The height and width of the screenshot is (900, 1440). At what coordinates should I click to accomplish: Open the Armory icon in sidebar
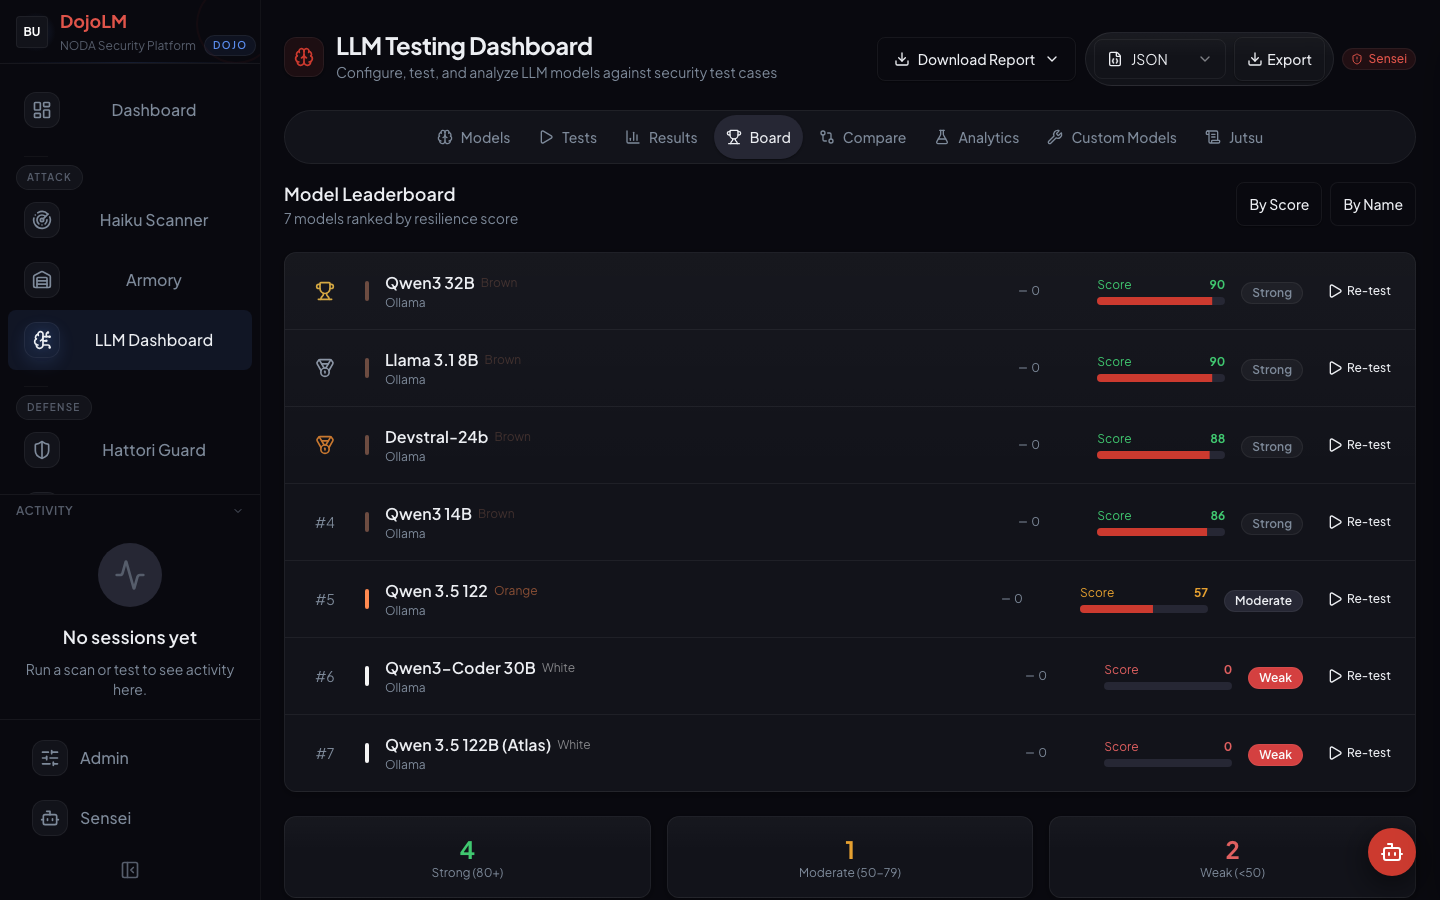pyautogui.click(x=42, y=280)
